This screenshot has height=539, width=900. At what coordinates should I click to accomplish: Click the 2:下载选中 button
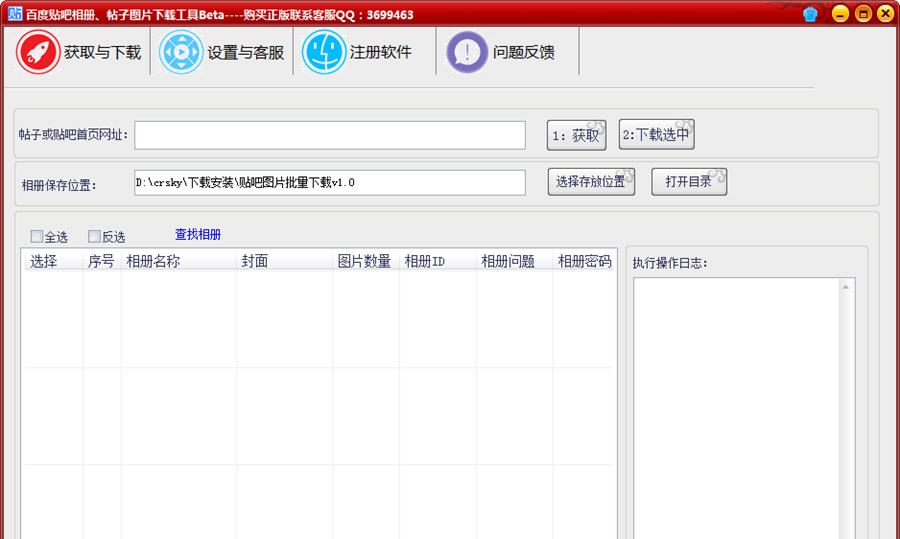click(657, 135)
